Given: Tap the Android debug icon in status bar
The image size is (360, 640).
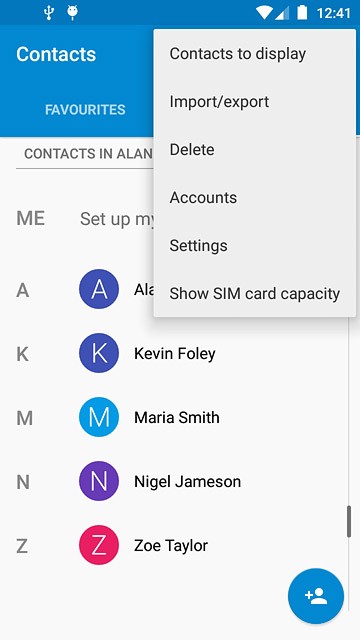Looking at the screenshot, I should (x=73, y=13).
